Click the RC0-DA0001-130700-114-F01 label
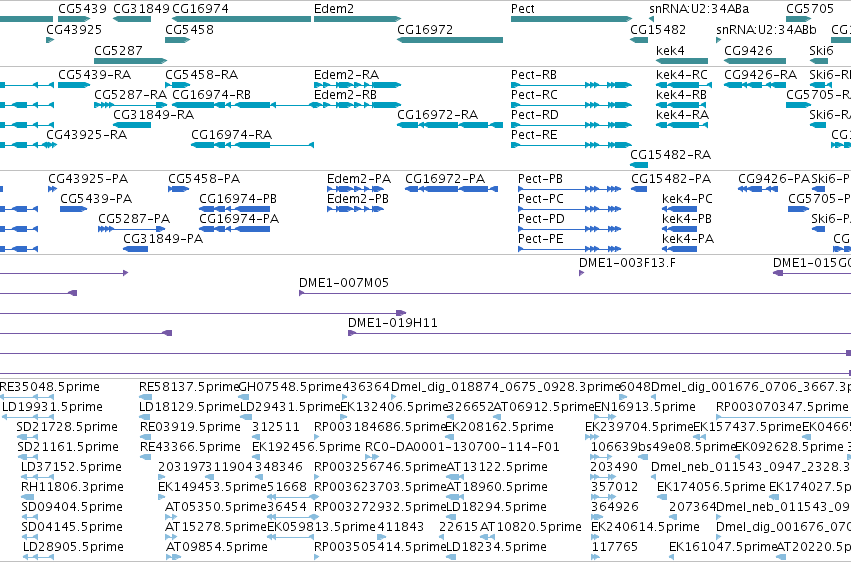 click(x=462, y=447)
